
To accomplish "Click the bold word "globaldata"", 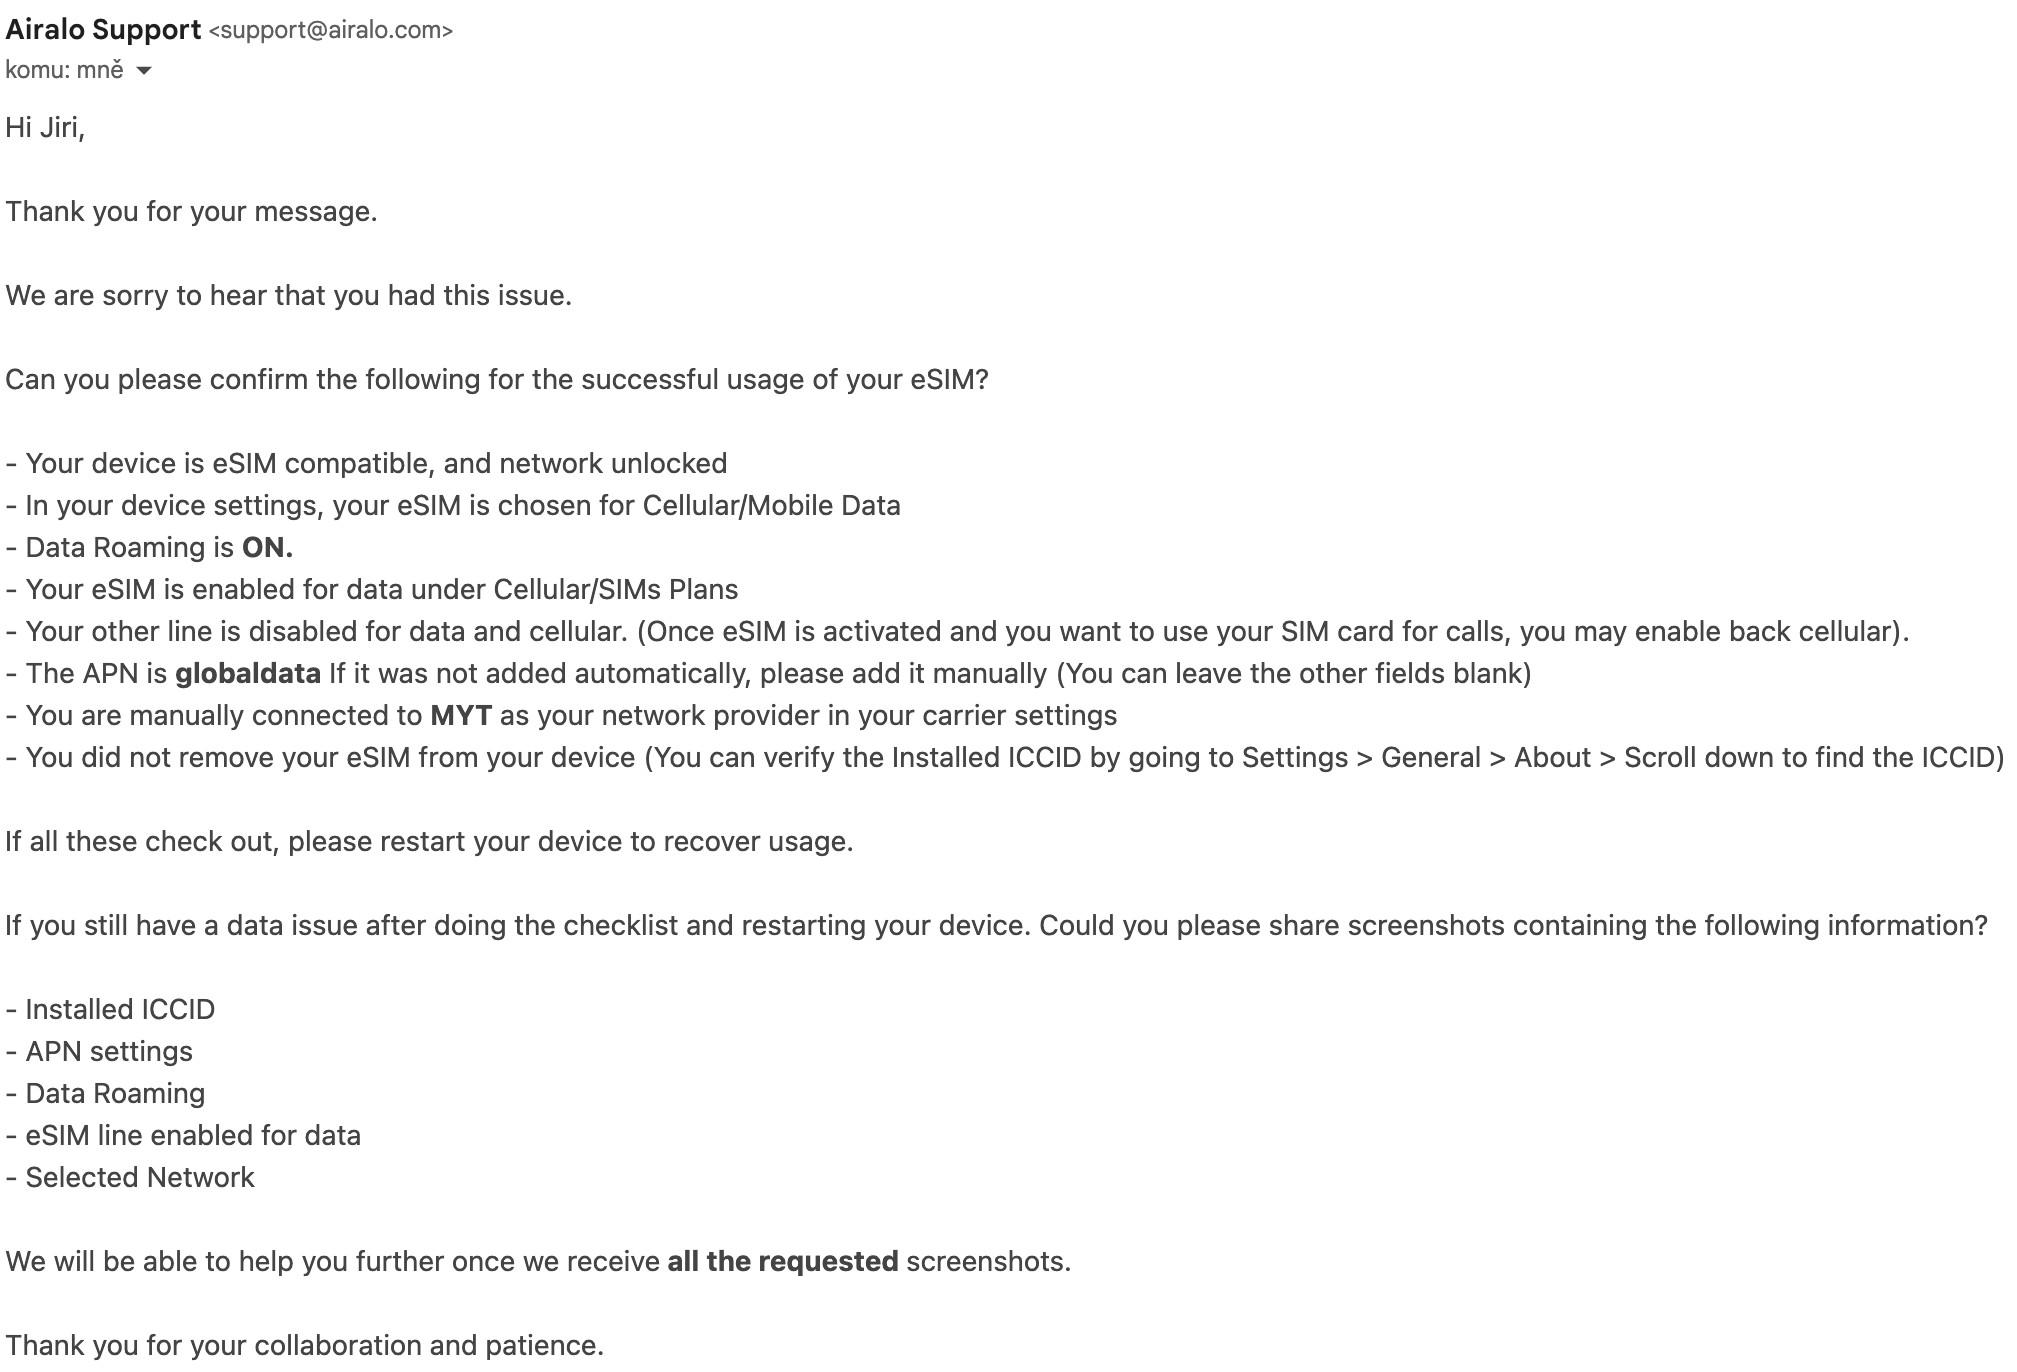I will 248,674.
